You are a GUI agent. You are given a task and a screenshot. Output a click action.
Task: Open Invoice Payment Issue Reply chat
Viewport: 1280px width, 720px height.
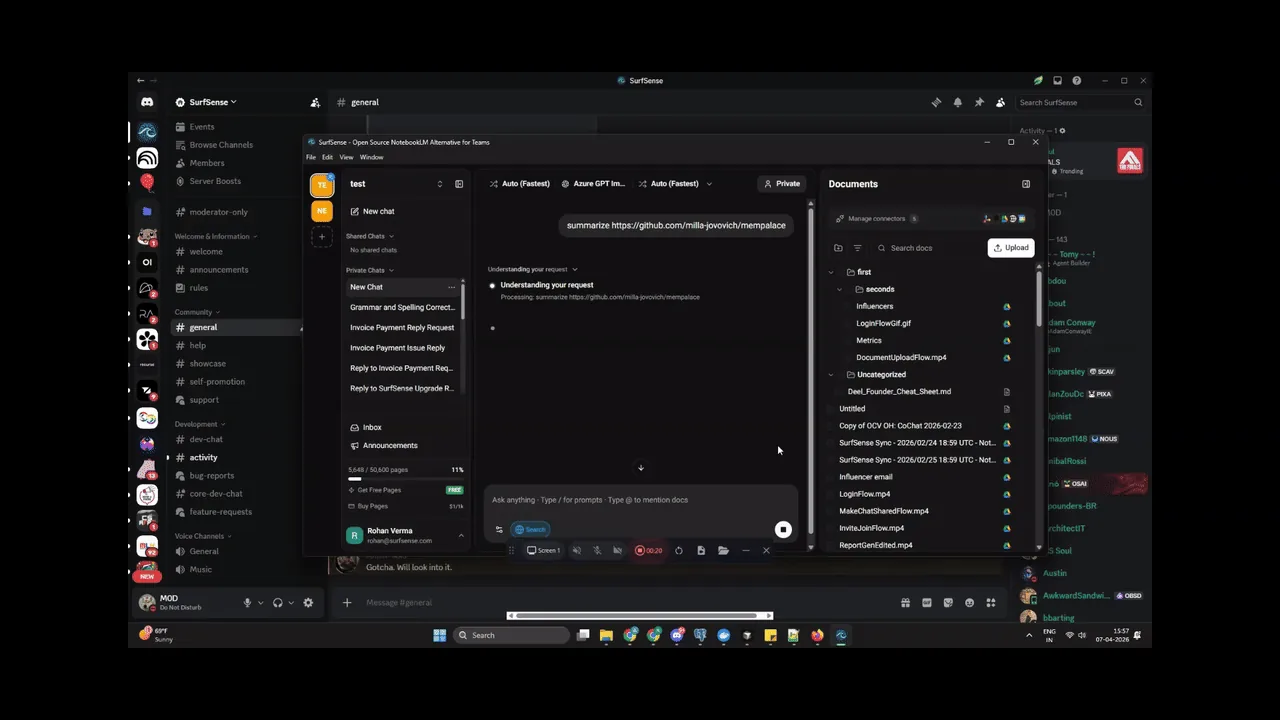[398, 348]
